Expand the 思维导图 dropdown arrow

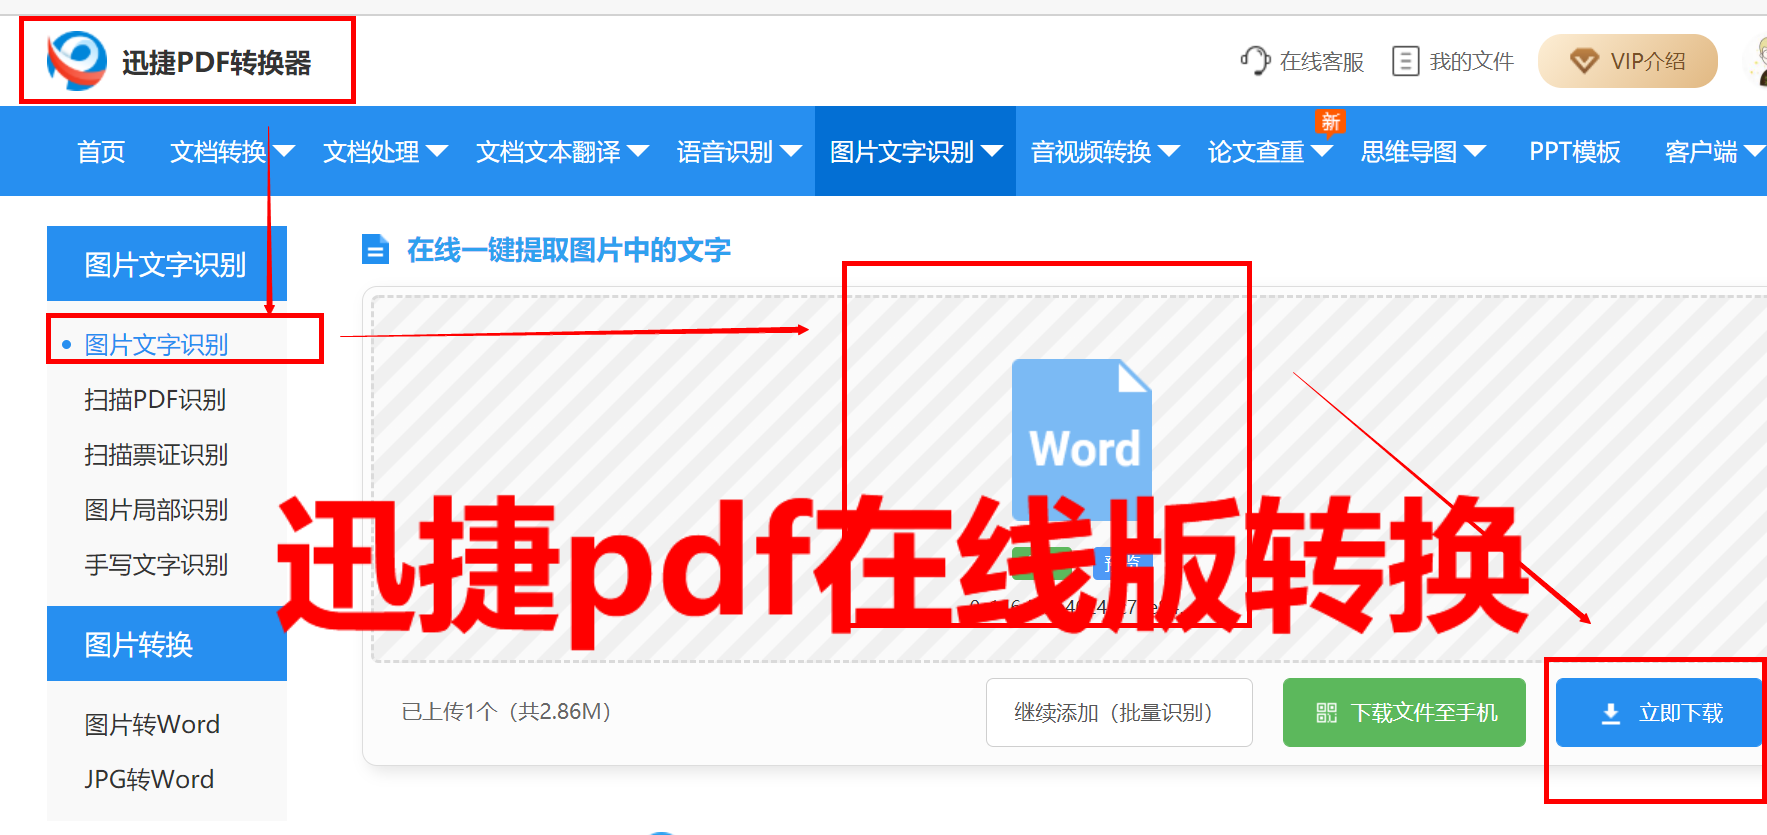coord(1475,151)
